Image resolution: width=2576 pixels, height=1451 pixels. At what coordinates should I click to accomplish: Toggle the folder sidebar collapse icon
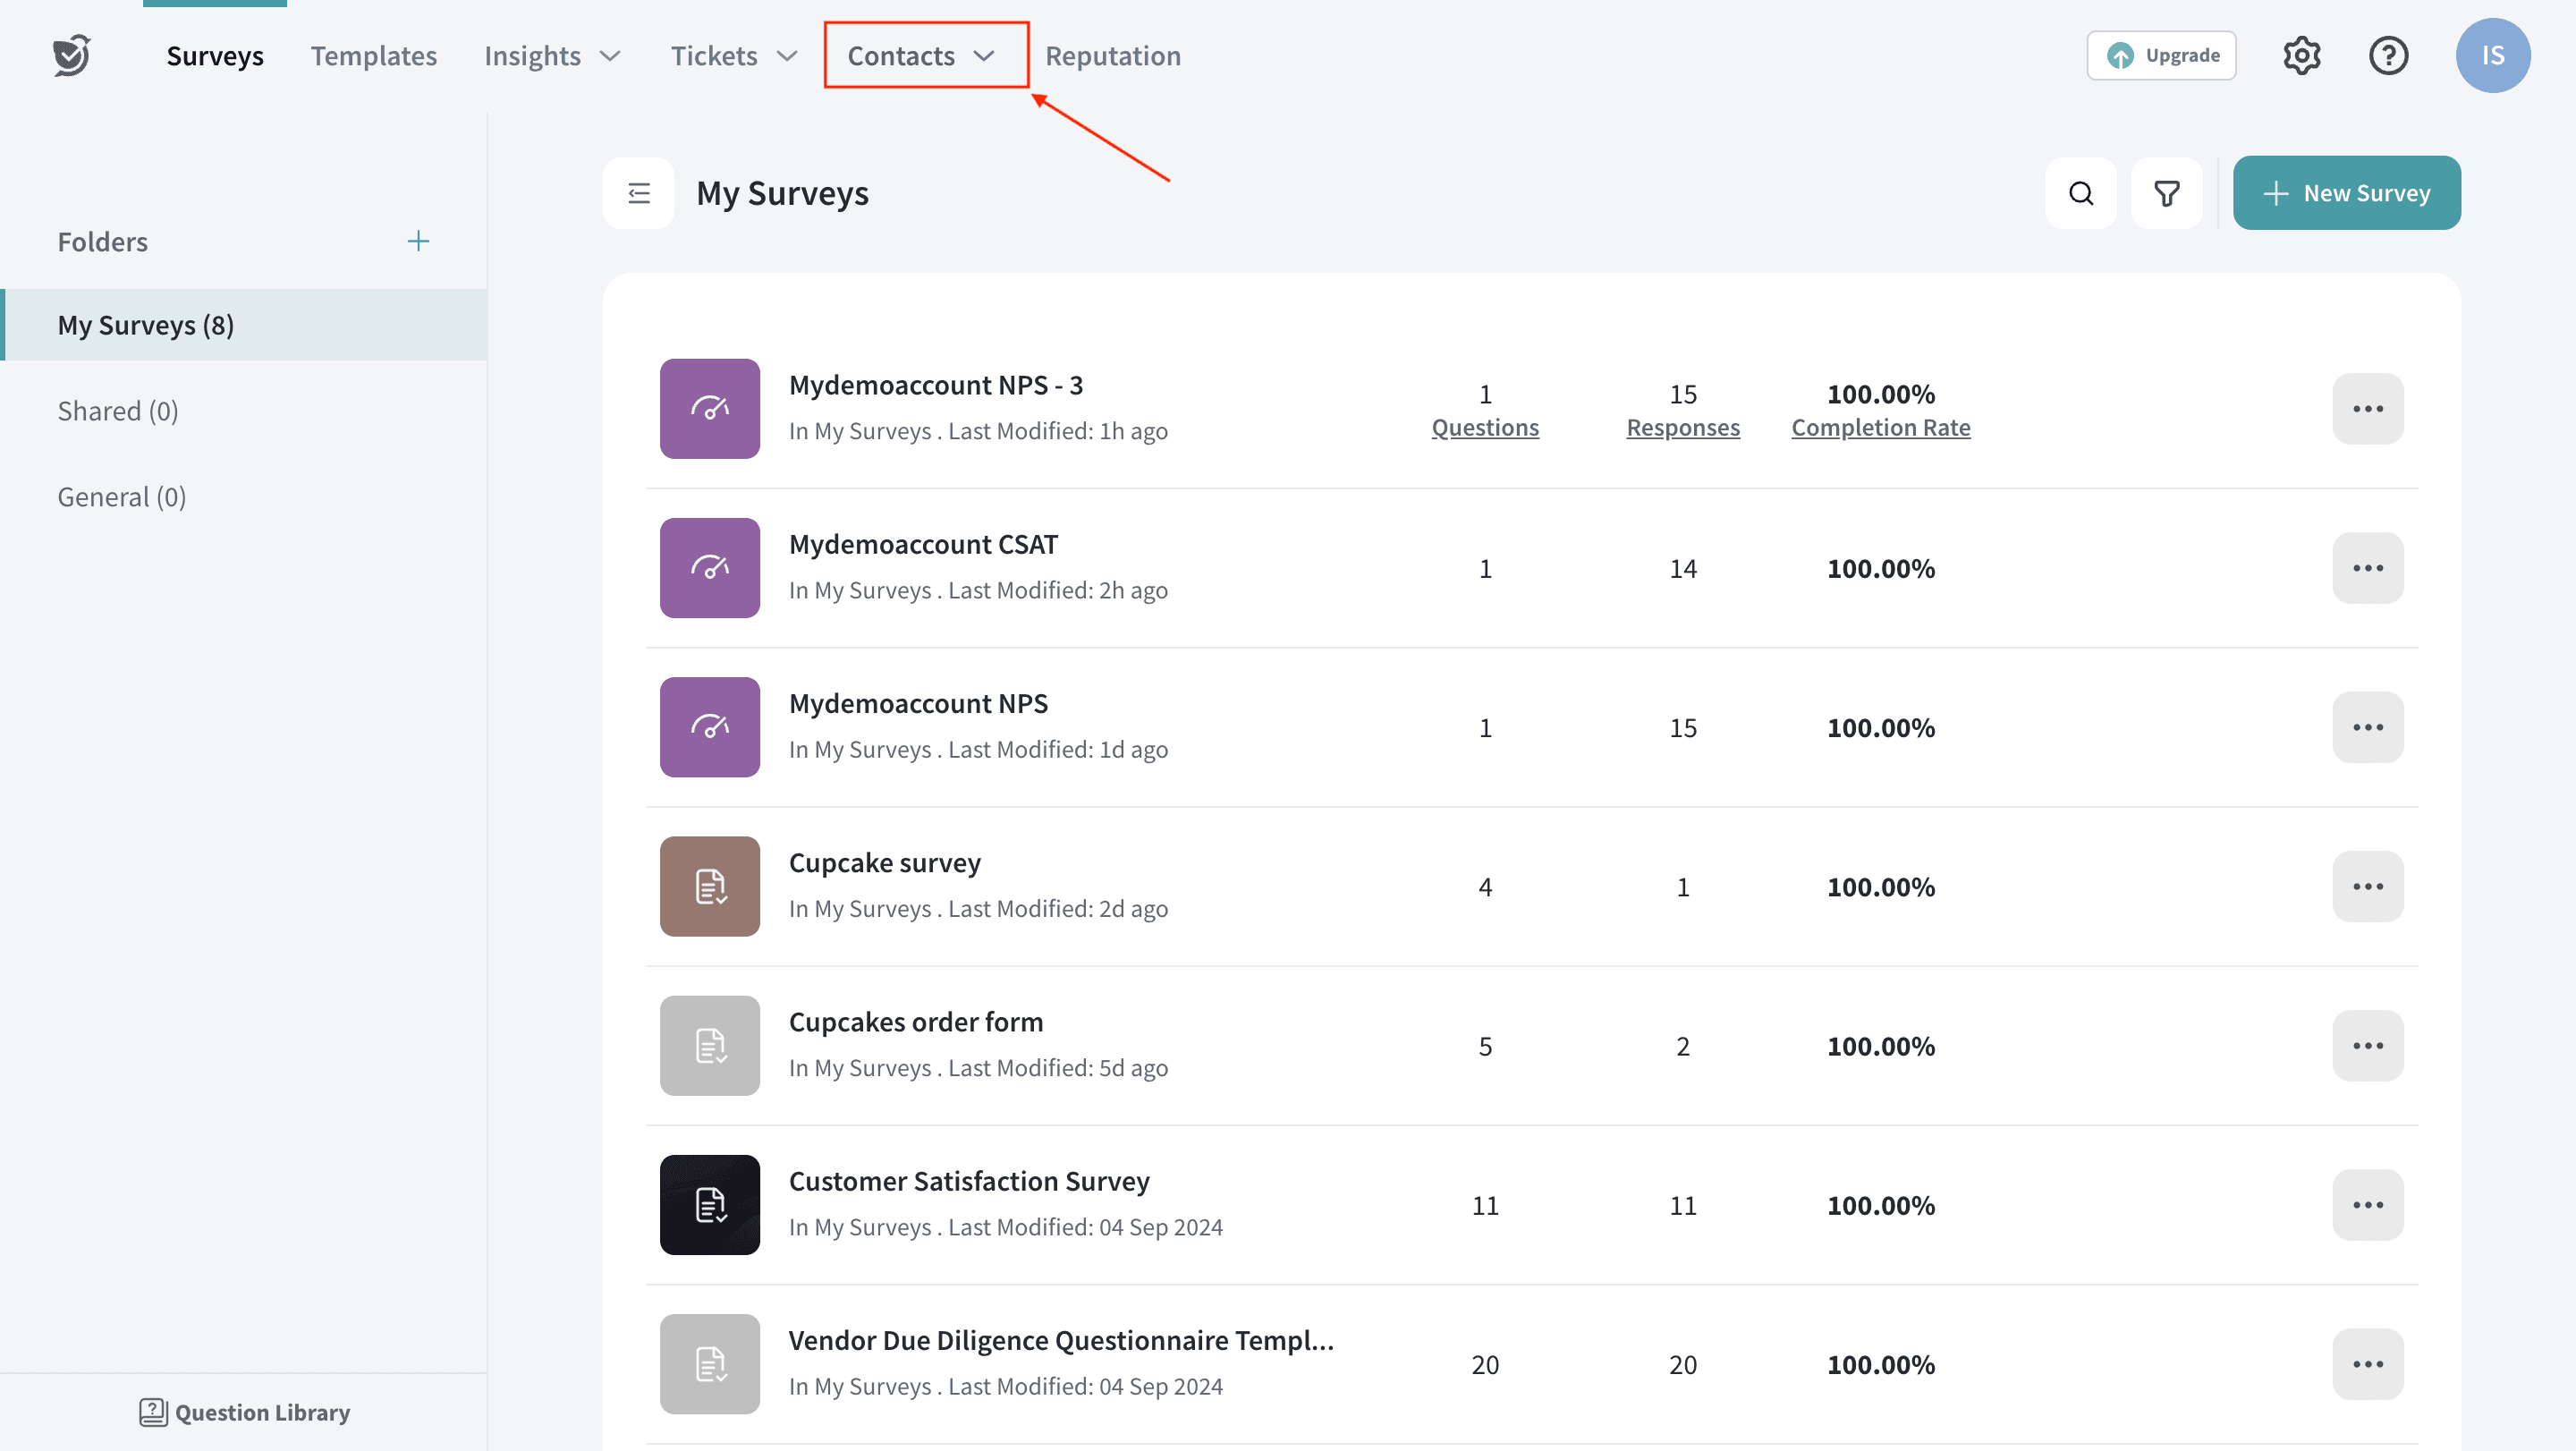tap(638, 193)
